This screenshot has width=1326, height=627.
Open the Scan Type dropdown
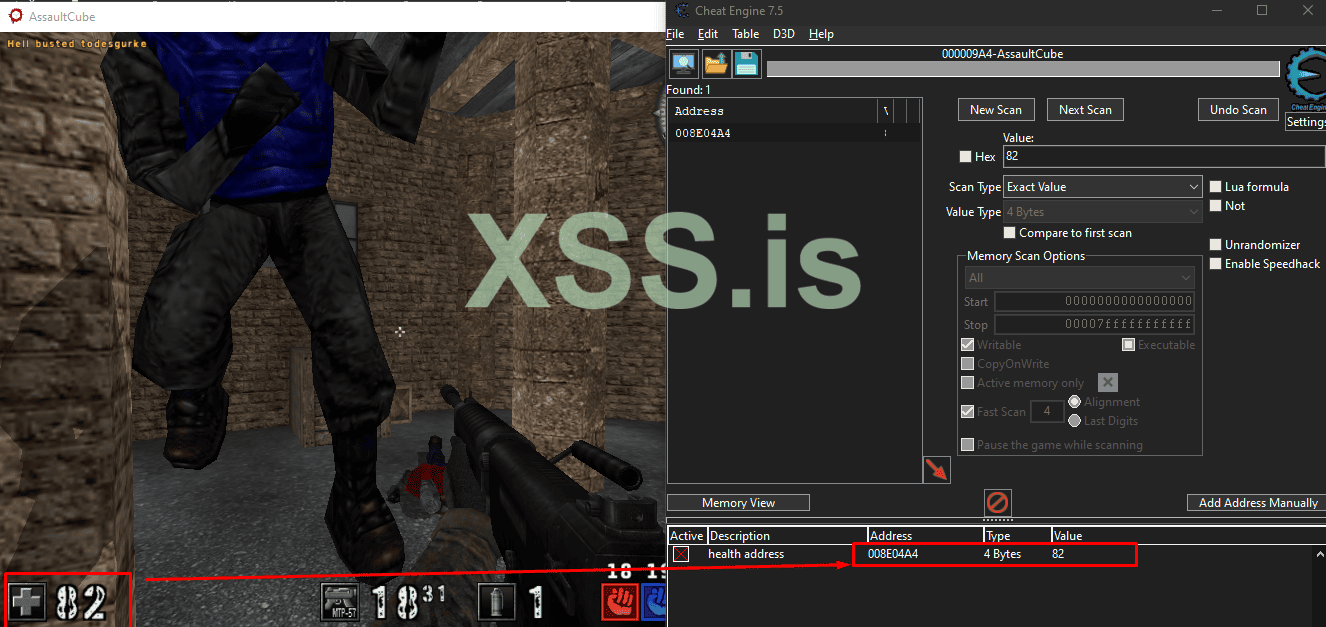1102,187
